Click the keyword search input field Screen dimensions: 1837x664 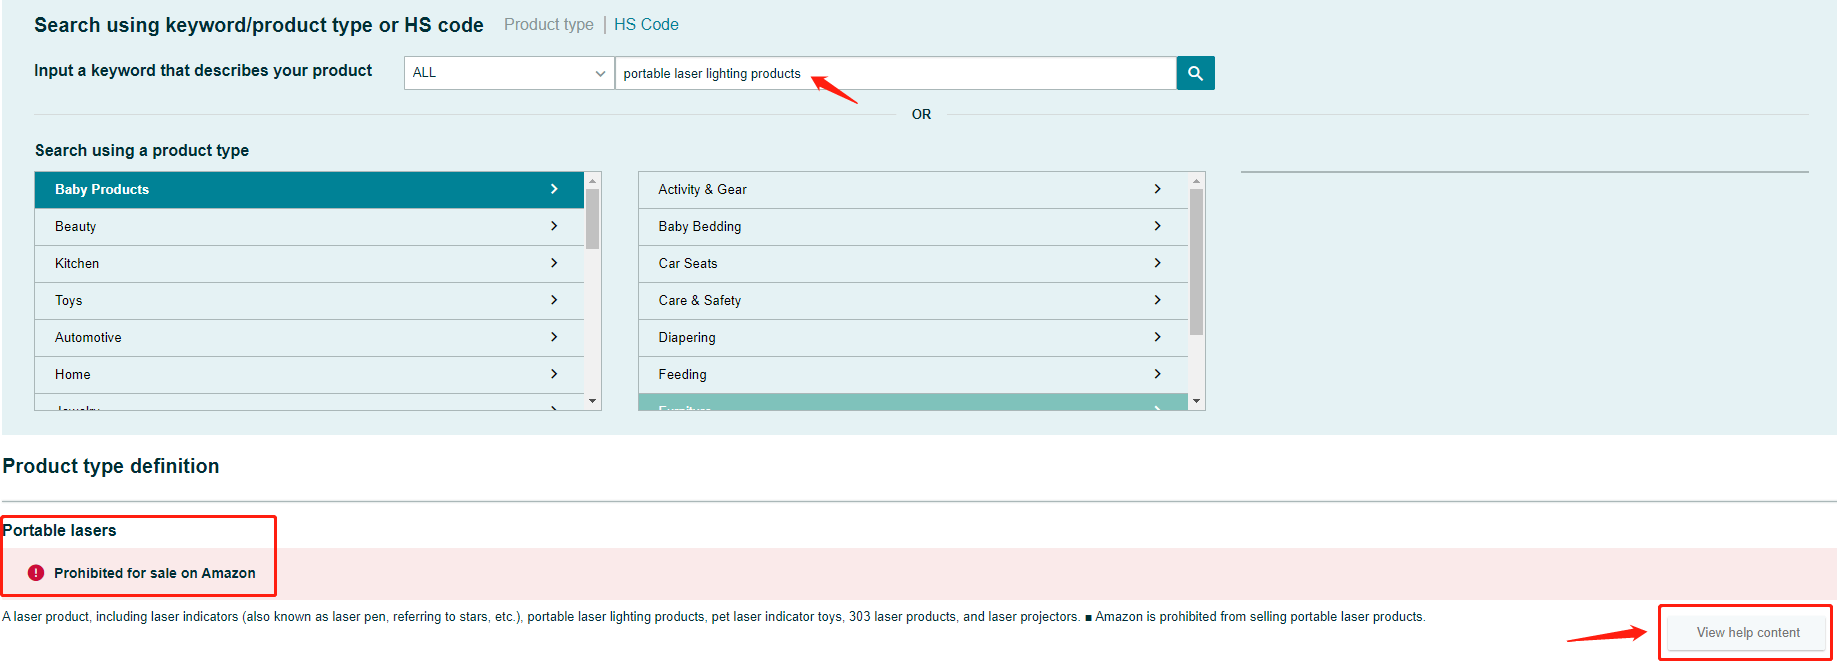coord(894,73)
